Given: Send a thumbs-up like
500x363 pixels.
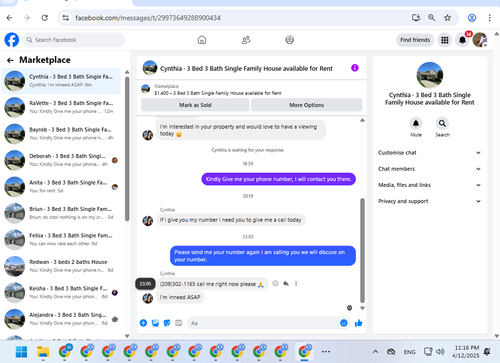Looking at the screenshot, I should (x=359, y=323).
